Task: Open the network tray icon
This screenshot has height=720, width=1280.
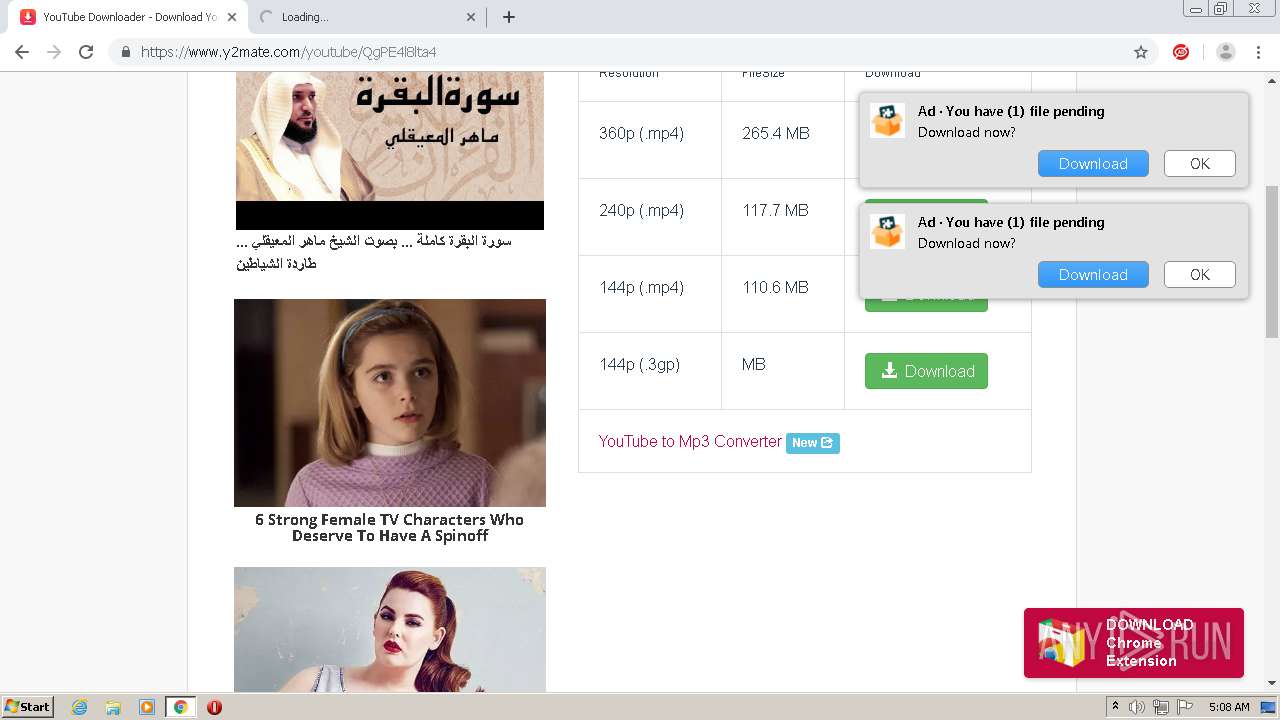Action: pyautogui.click(x=1161, y=707)
